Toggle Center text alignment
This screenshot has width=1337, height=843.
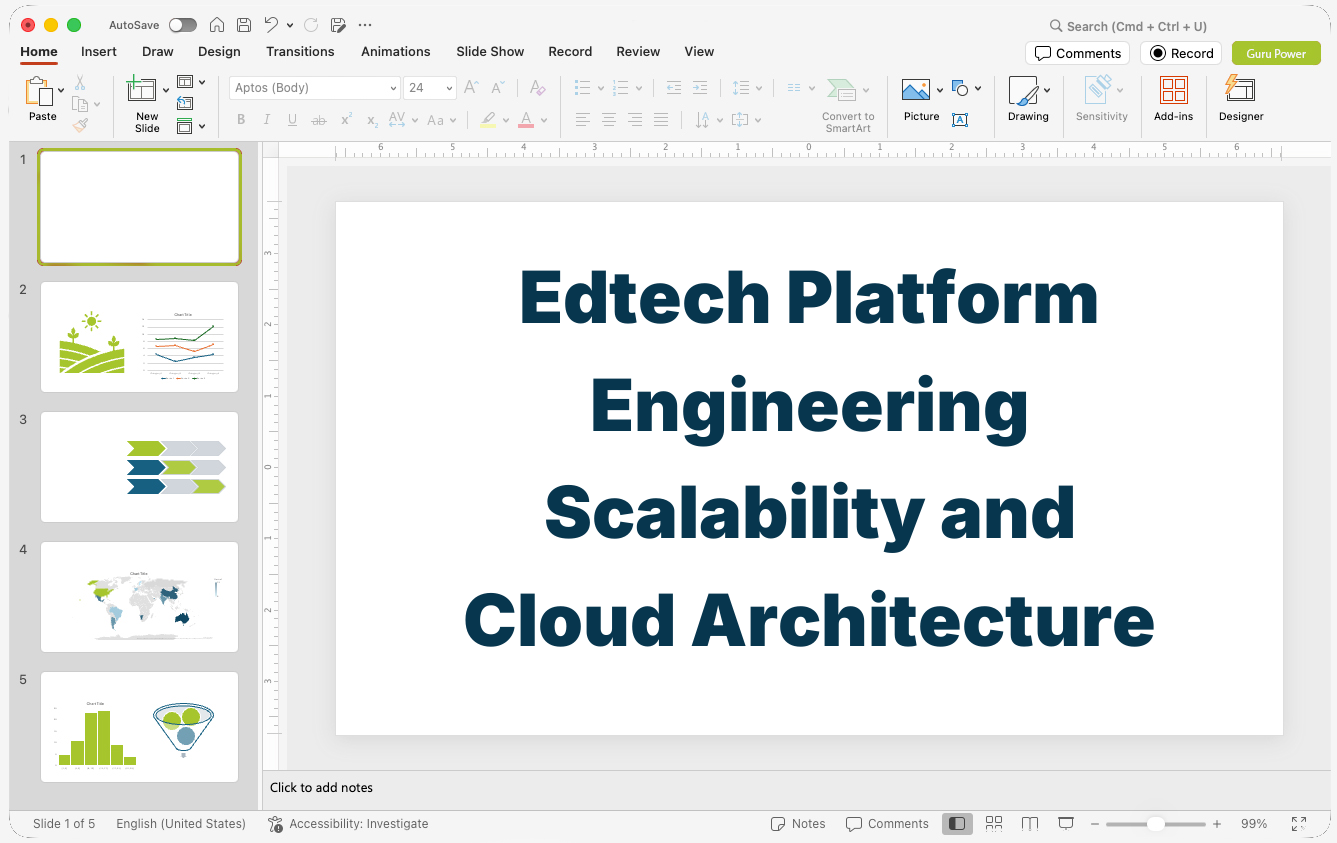click(x=609, y=120)
